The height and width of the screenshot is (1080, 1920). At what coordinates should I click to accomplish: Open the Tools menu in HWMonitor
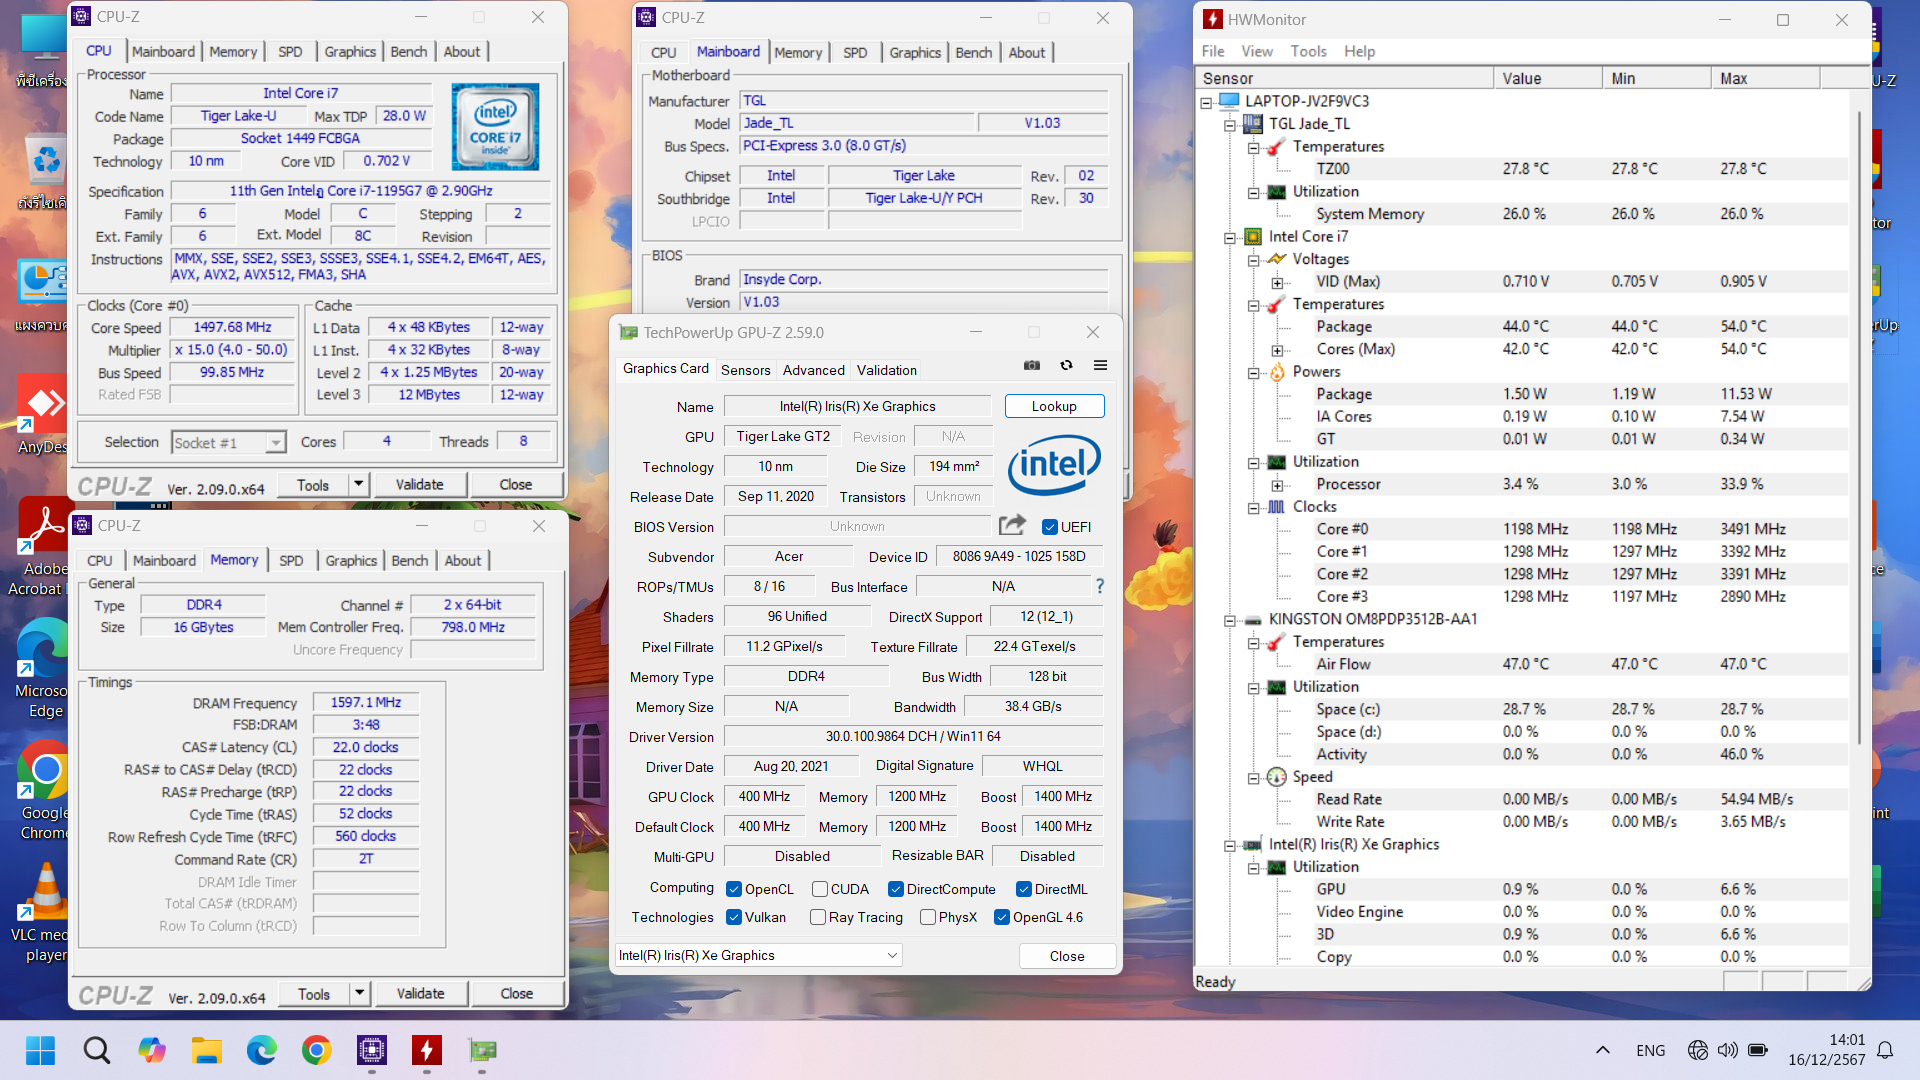[1307, 51]
